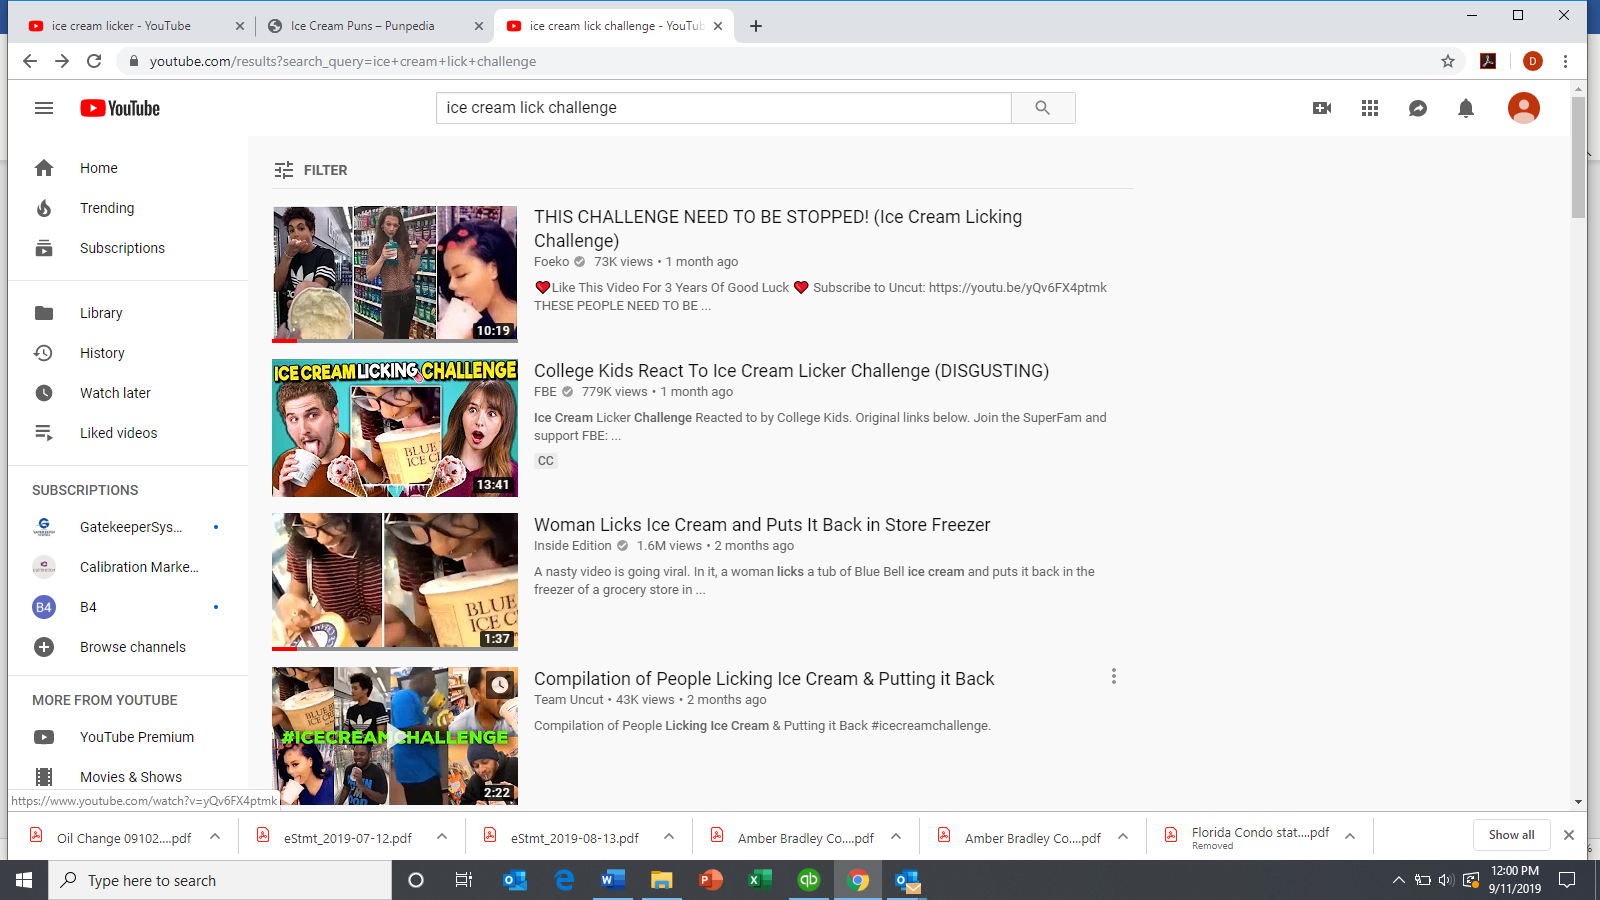
Task: Click the Adobe Acrobat extension icon
Action: (x=1488, y=61)
